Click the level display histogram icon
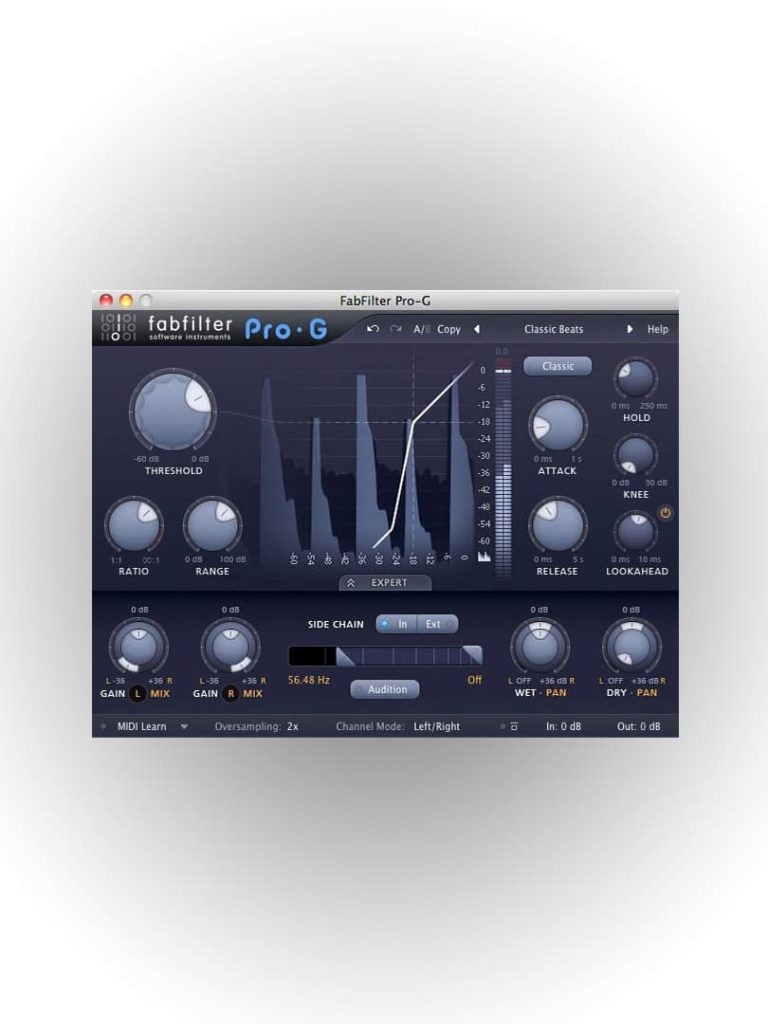The height and width of the screenshot is (1024, 768). pyautogui.click(x=484, y=556)
